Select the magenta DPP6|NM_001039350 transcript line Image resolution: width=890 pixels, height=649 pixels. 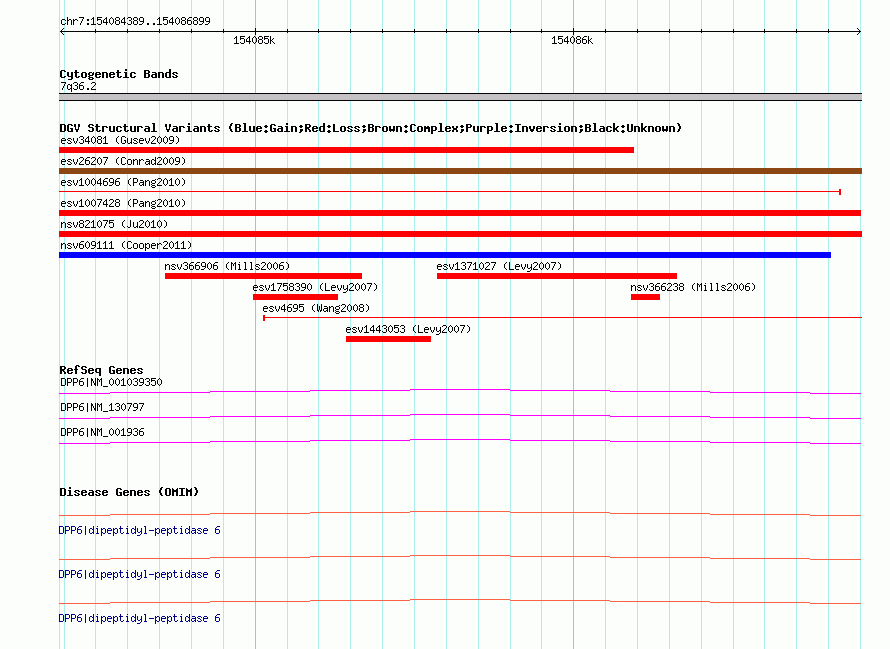coord(460,391)
